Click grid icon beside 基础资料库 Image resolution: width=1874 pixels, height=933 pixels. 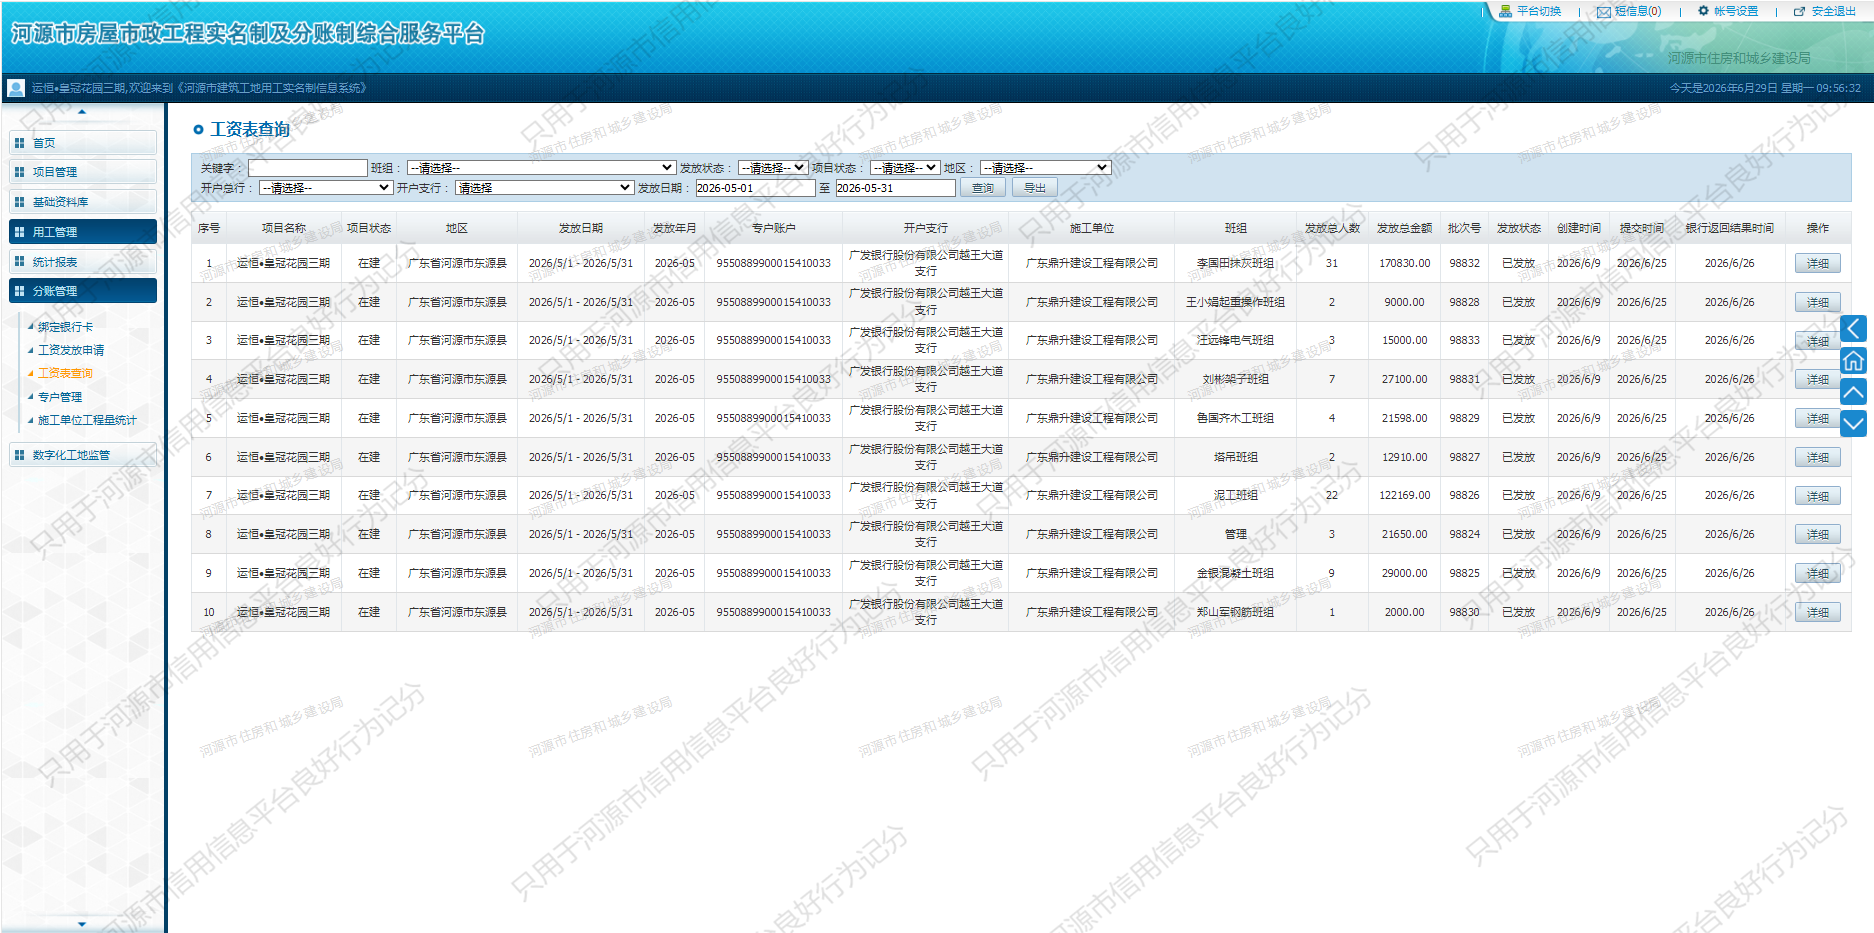tap(19, 202)
